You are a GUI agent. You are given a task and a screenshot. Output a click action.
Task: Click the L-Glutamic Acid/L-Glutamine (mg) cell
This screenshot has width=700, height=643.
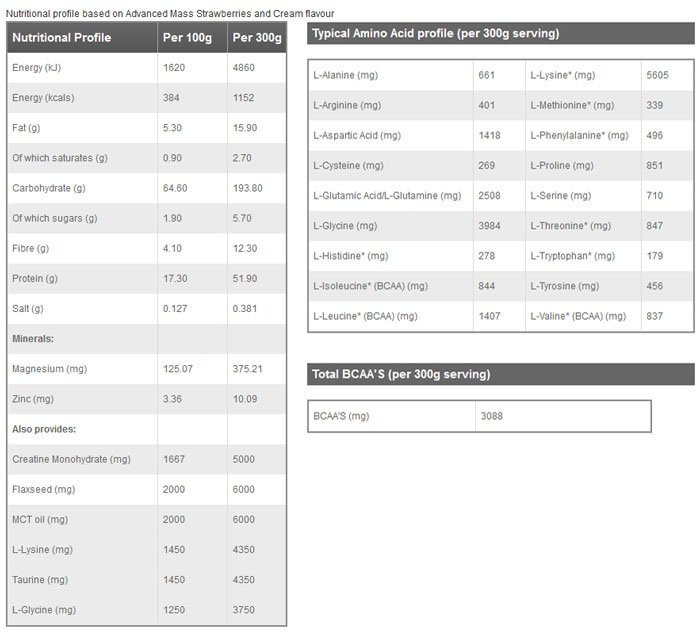click(387, 196)
